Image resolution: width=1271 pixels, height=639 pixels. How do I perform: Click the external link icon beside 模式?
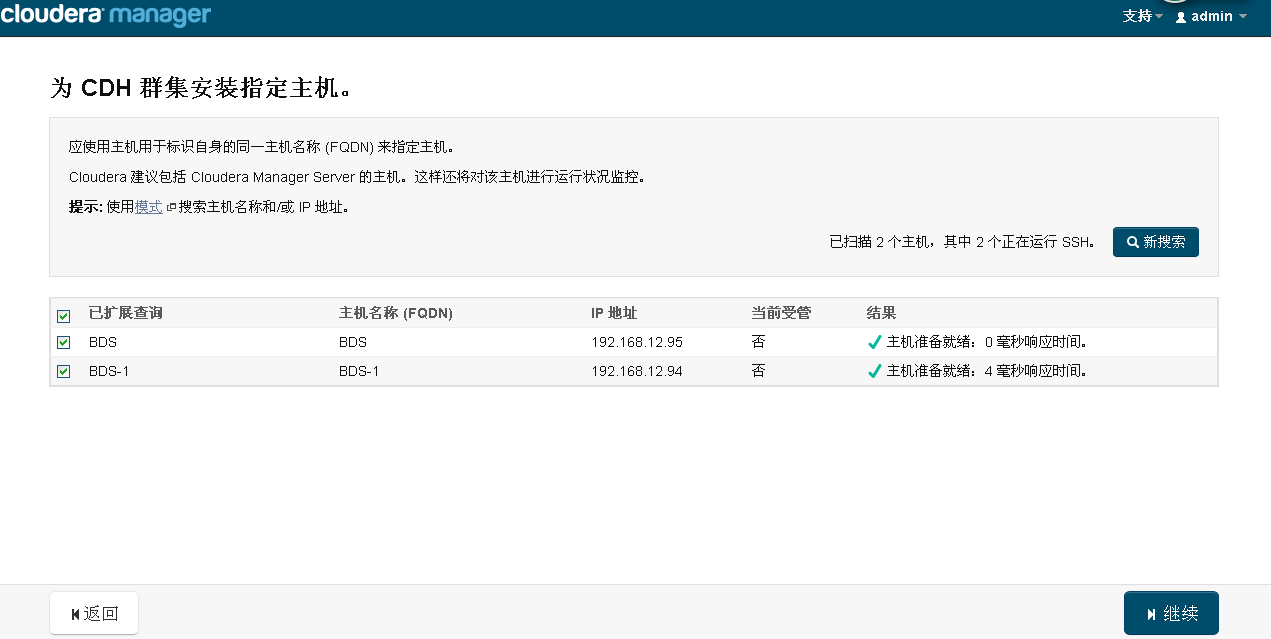click(x=170, y=208)
